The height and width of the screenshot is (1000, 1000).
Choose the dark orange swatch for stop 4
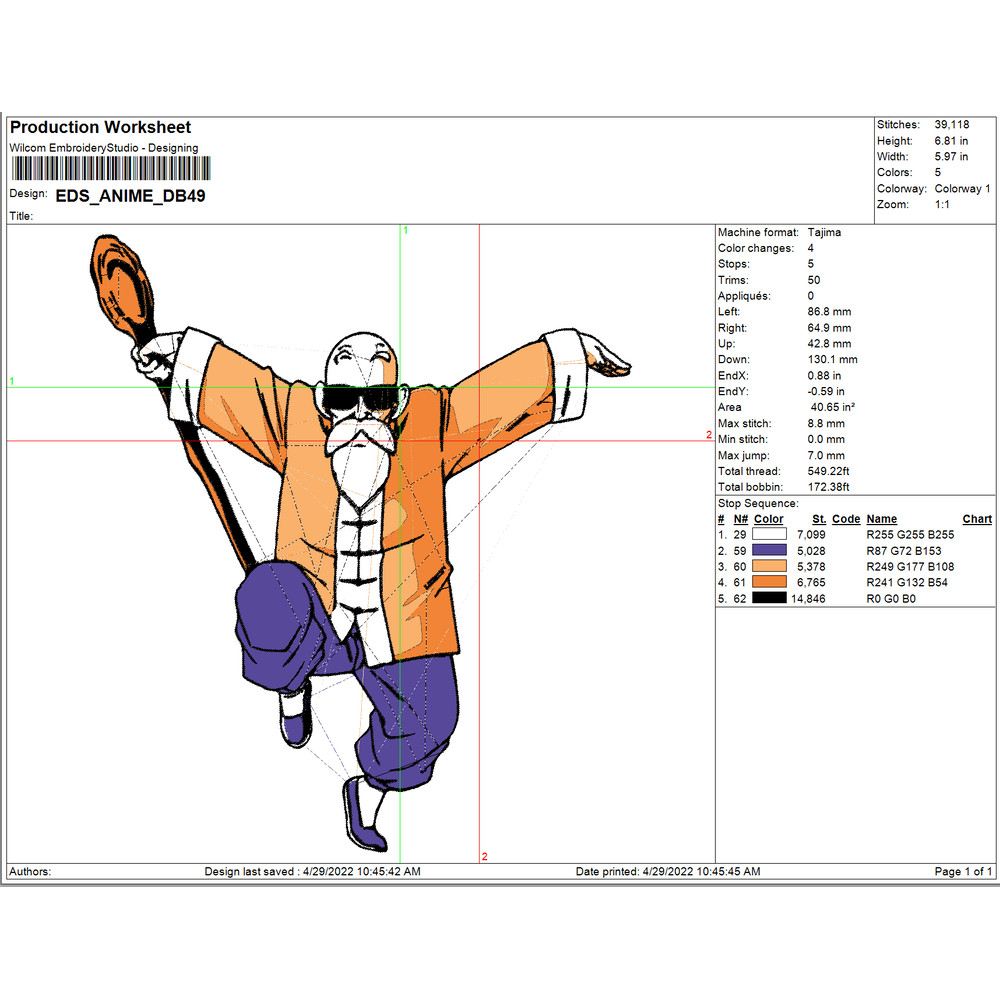pyautogui.click(x=770, y=583)
